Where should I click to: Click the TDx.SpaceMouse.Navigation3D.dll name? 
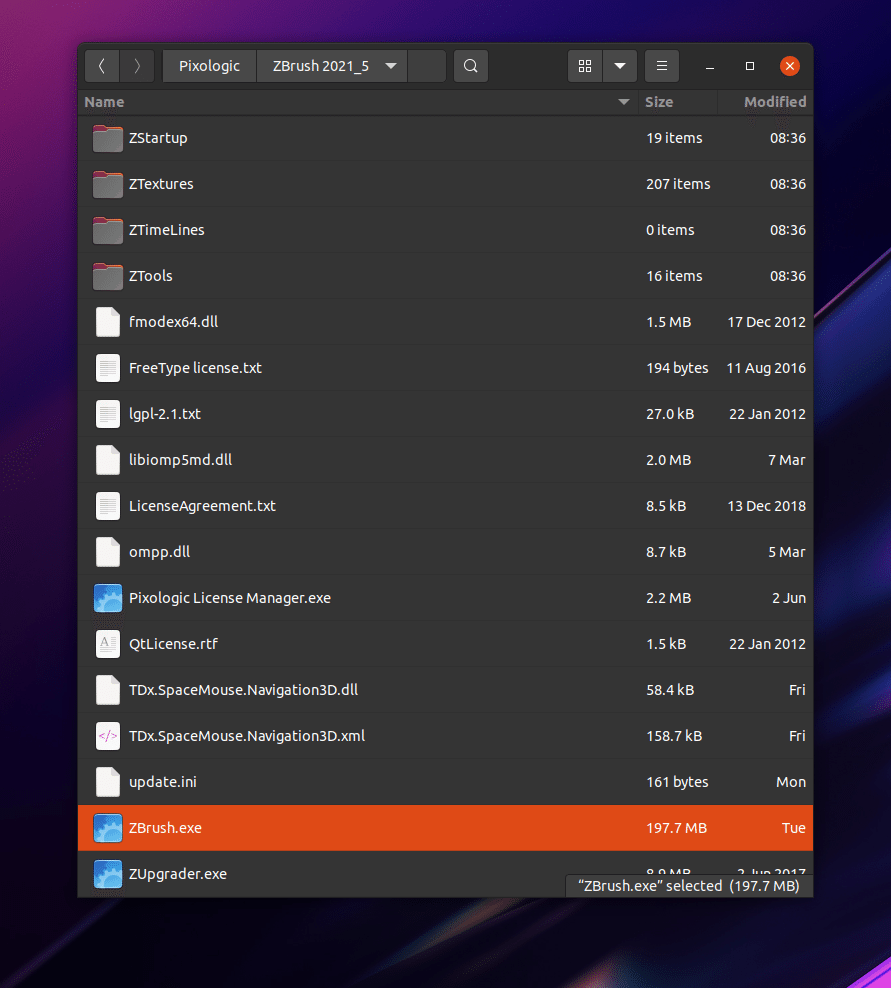tap(244, 690)
